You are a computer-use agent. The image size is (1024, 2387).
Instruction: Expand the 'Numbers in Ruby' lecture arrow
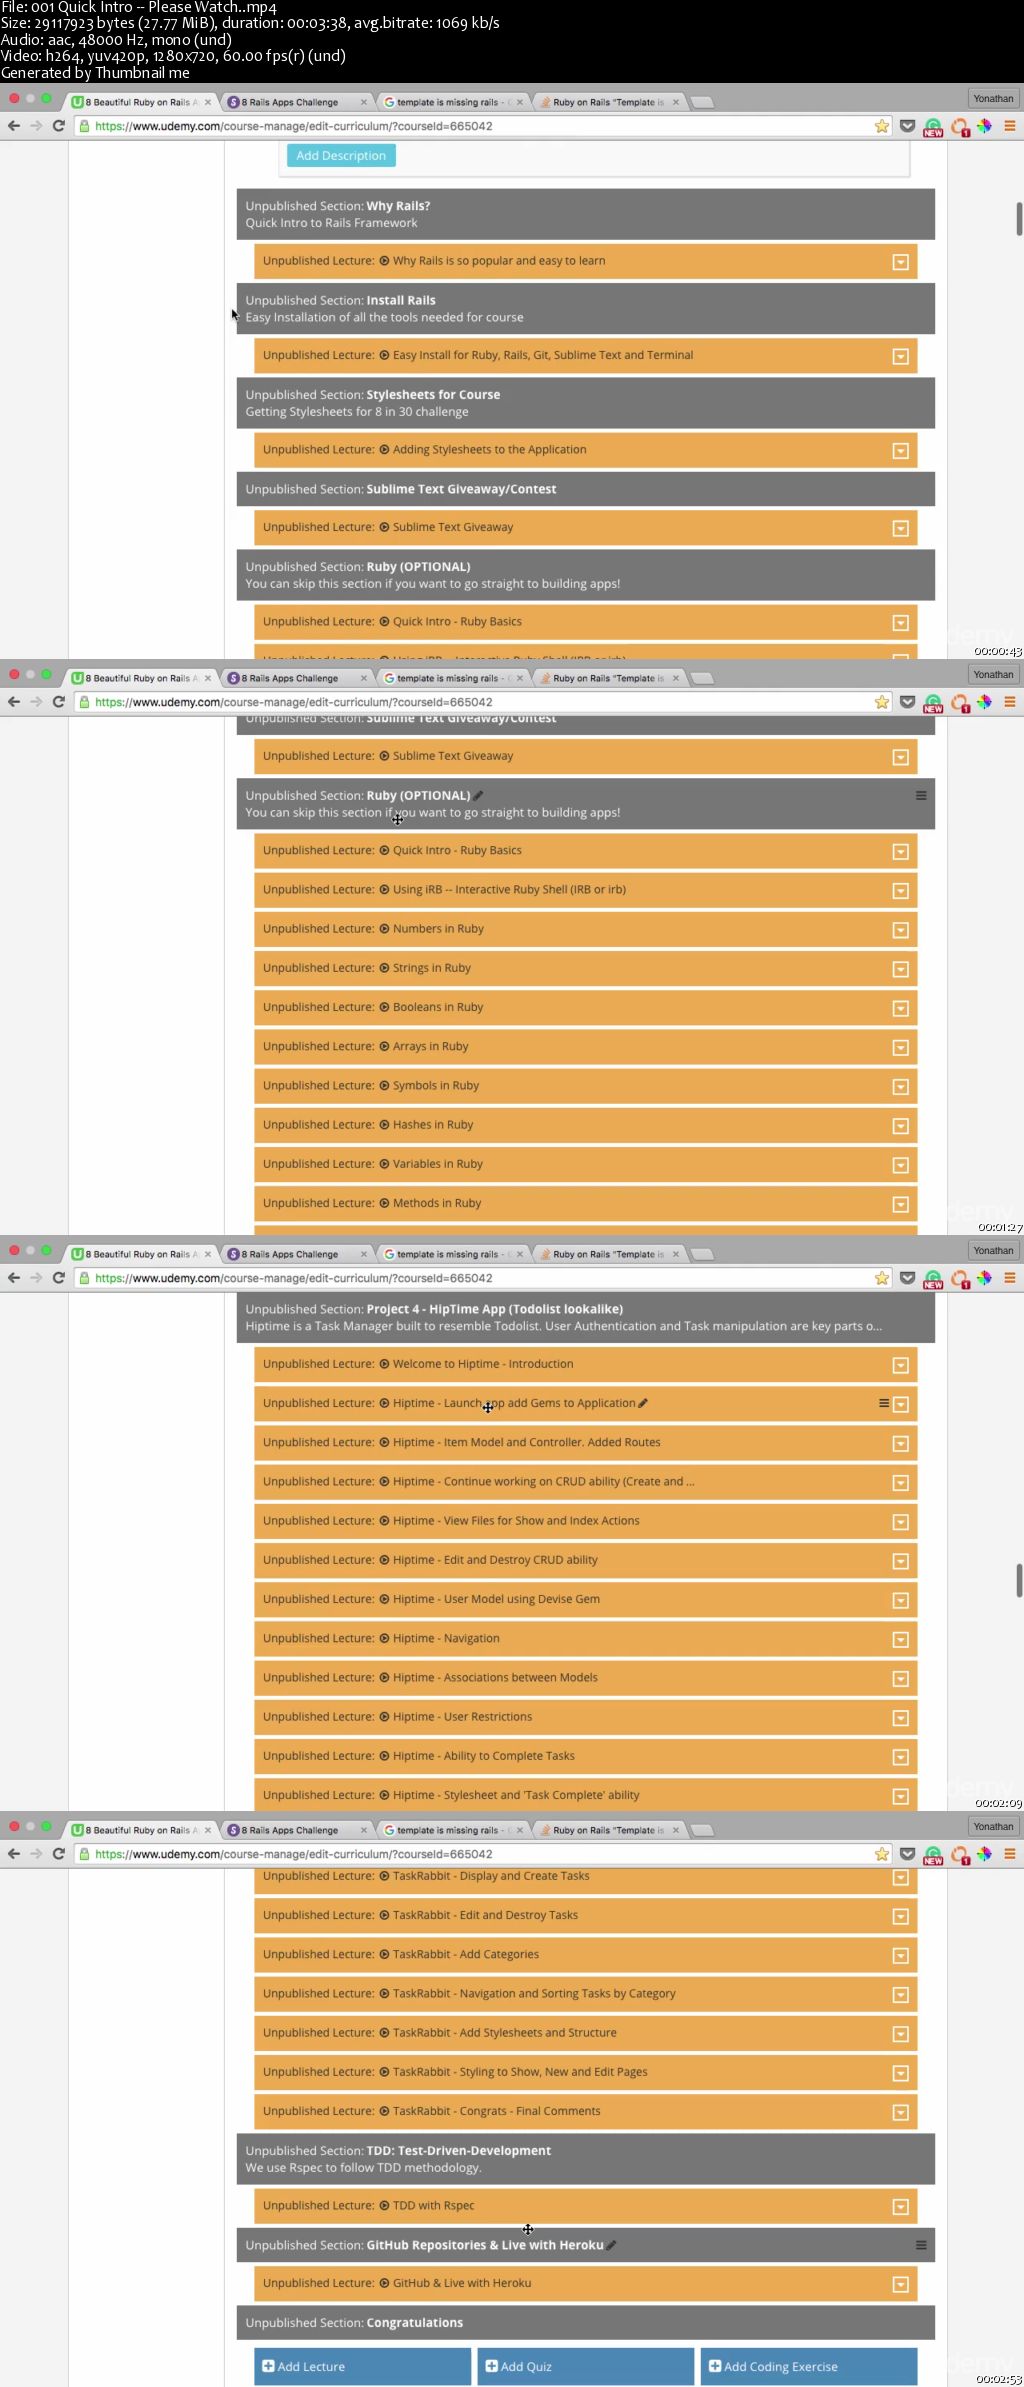900,930
